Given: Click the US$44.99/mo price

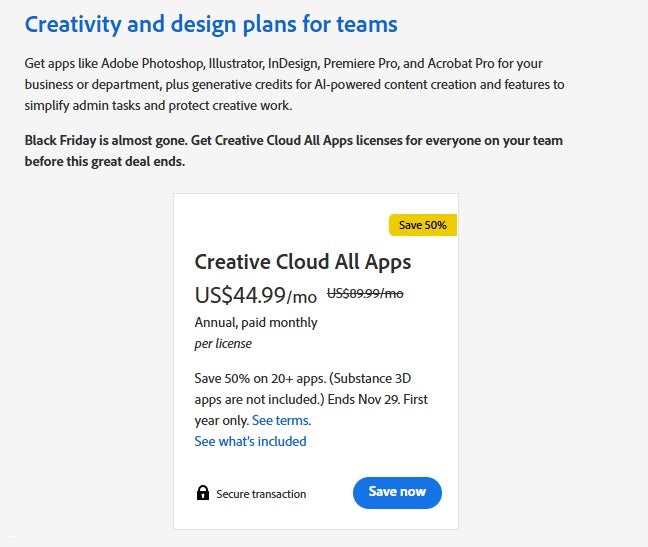Looking at the screenshot, I should coord(256,295).
